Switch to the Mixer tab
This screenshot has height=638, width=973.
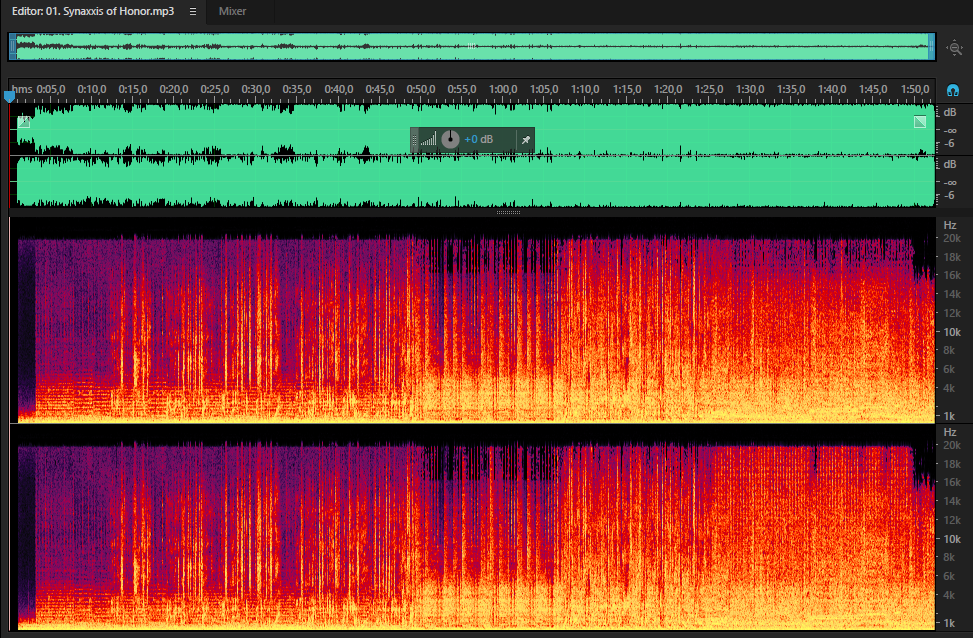[232, 11]
